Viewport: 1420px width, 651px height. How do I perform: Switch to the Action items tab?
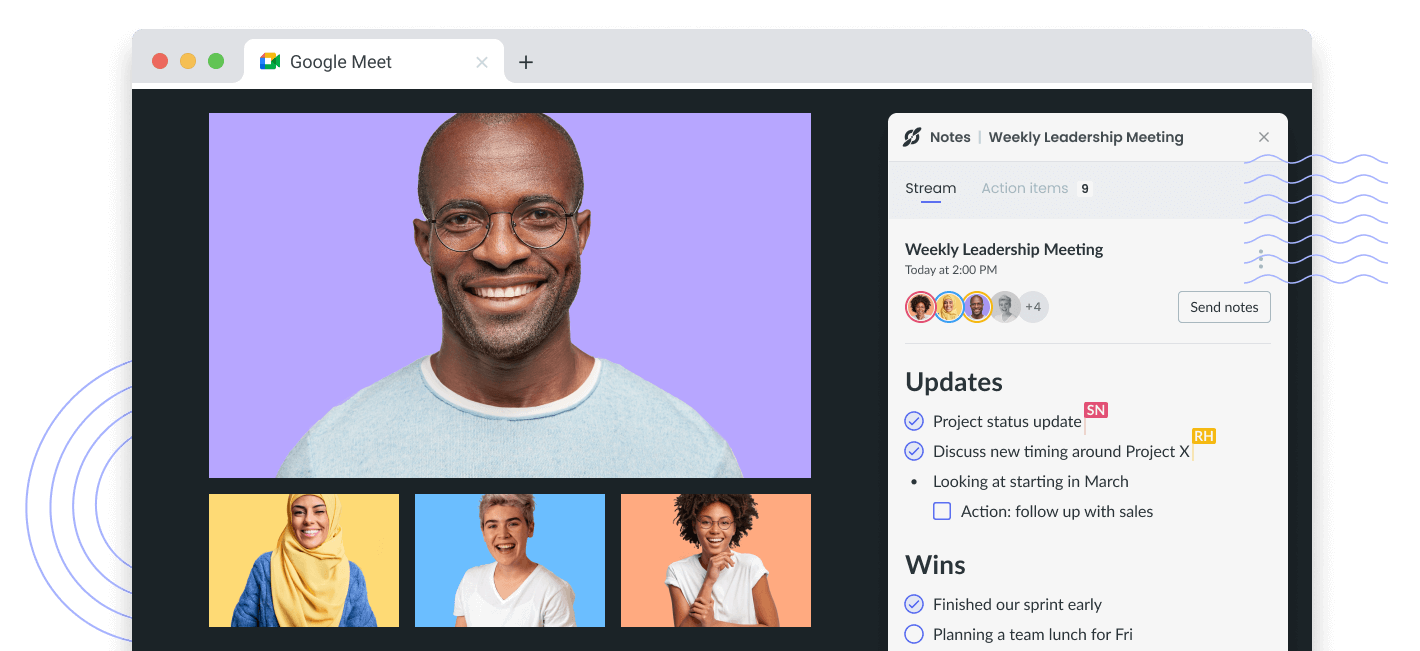1025,188
